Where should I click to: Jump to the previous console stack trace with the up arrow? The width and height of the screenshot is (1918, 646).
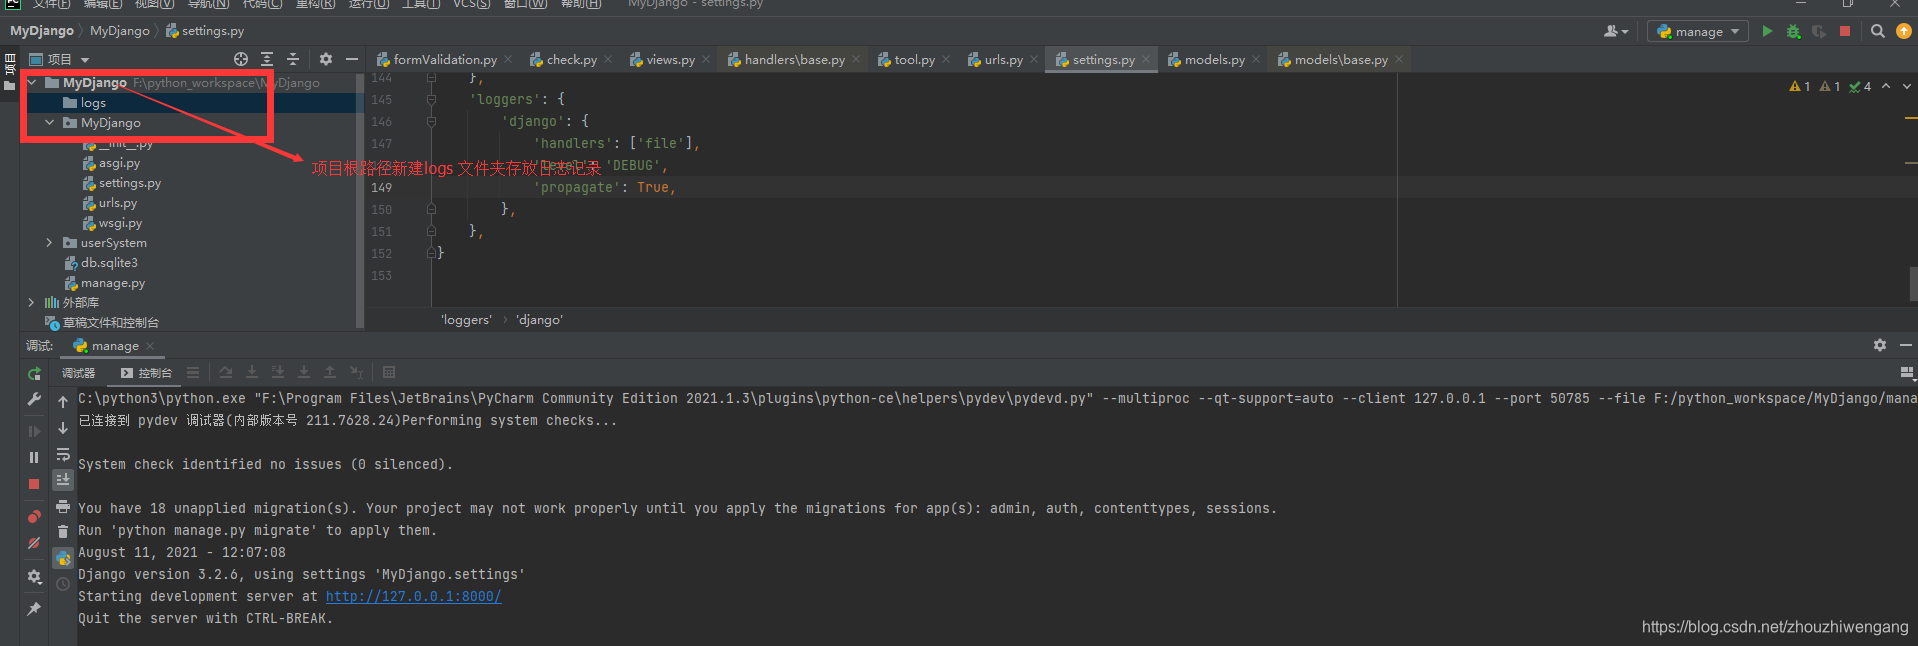(x=63, y=402)
